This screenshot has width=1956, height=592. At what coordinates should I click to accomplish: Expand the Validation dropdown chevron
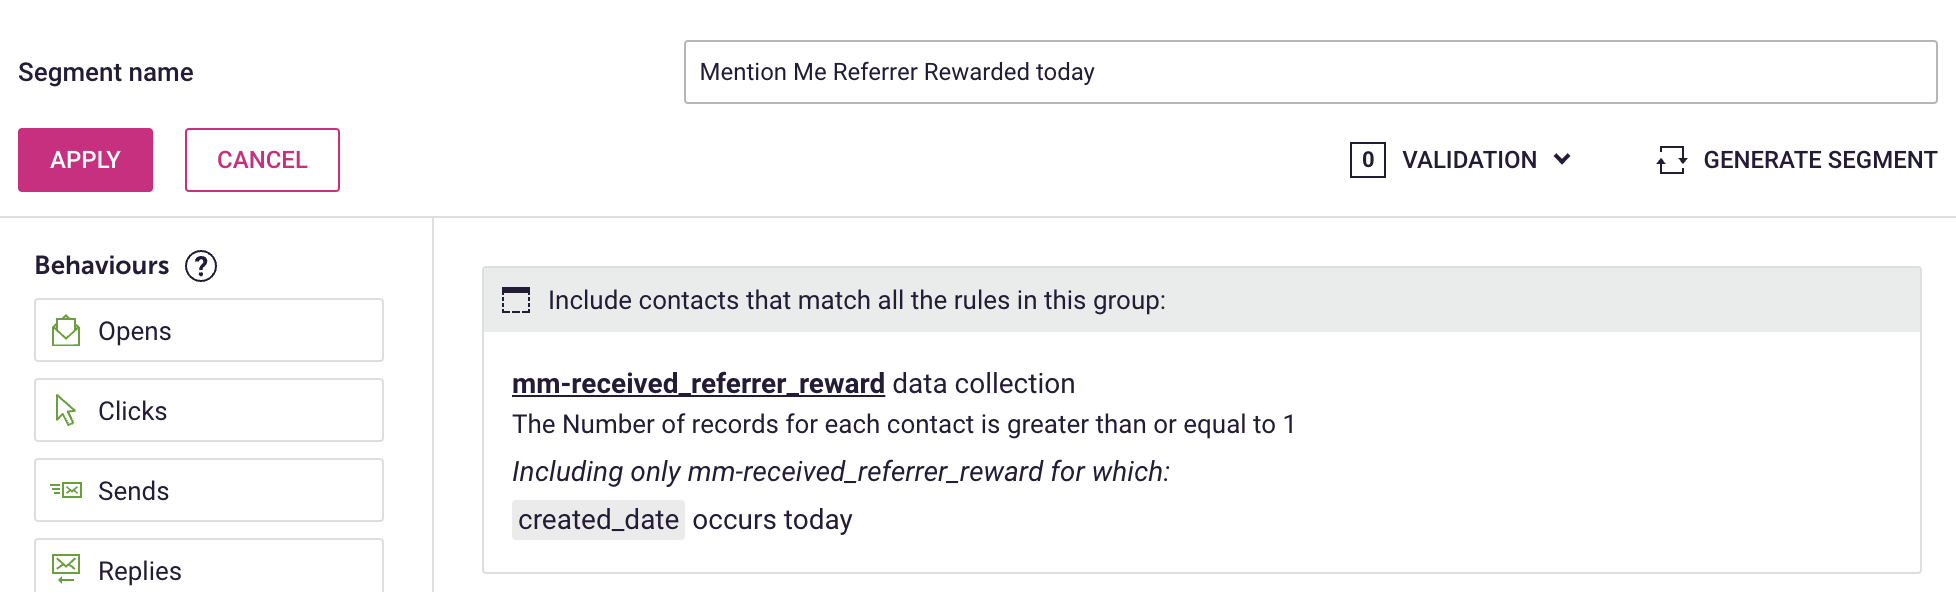pos(1562,159)
